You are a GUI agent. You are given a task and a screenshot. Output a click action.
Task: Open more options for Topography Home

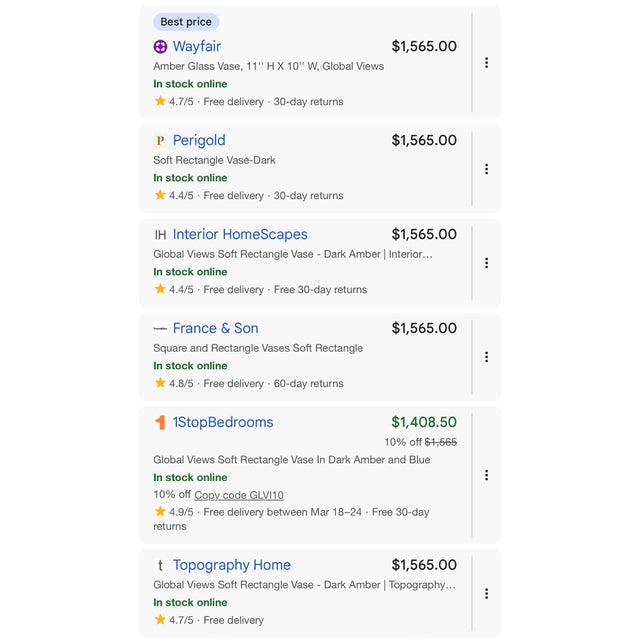[x=486, y=593]
